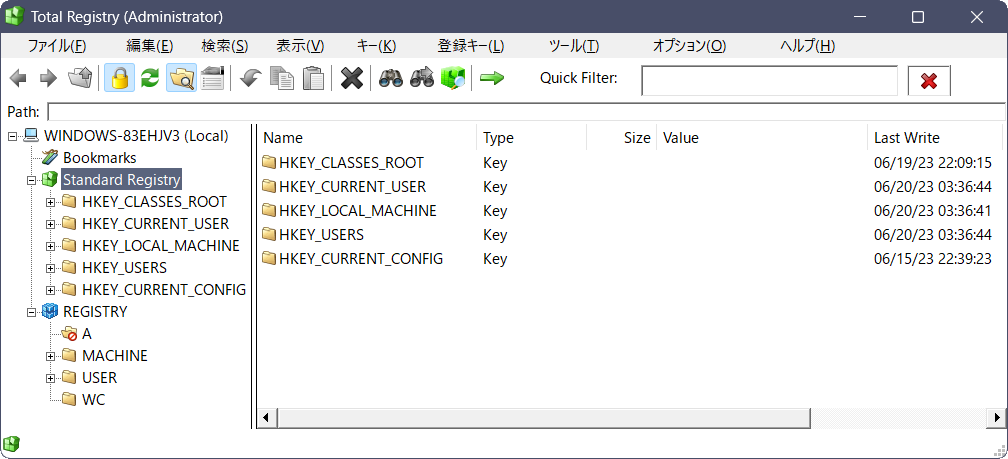Click the curved undo arrow icon
This screenshot has width=1008, height=459.
point(250,78)
